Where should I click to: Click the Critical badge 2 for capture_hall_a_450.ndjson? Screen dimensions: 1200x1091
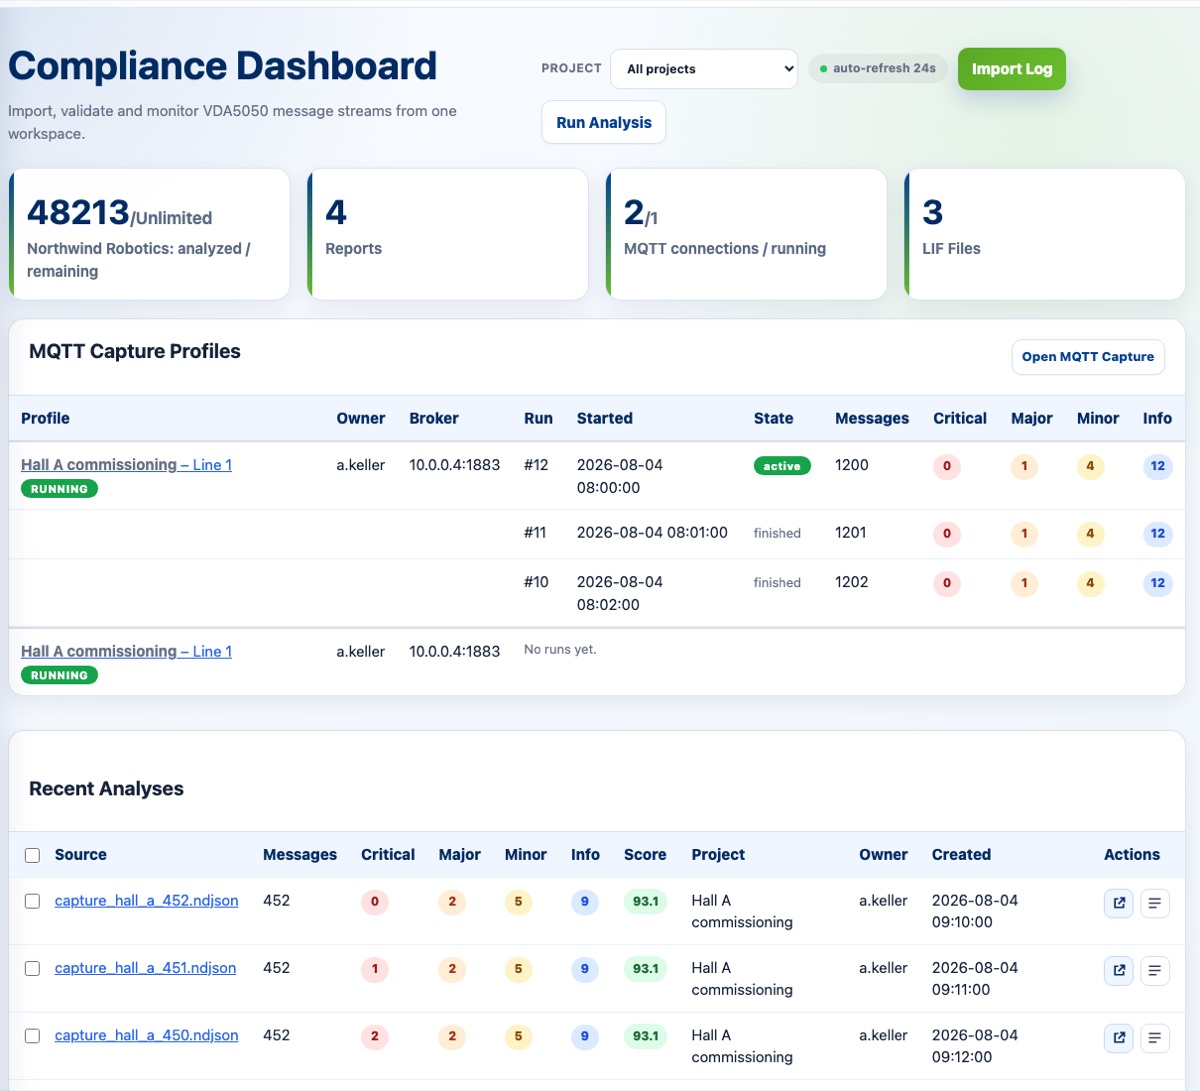tap(375, 1037)
